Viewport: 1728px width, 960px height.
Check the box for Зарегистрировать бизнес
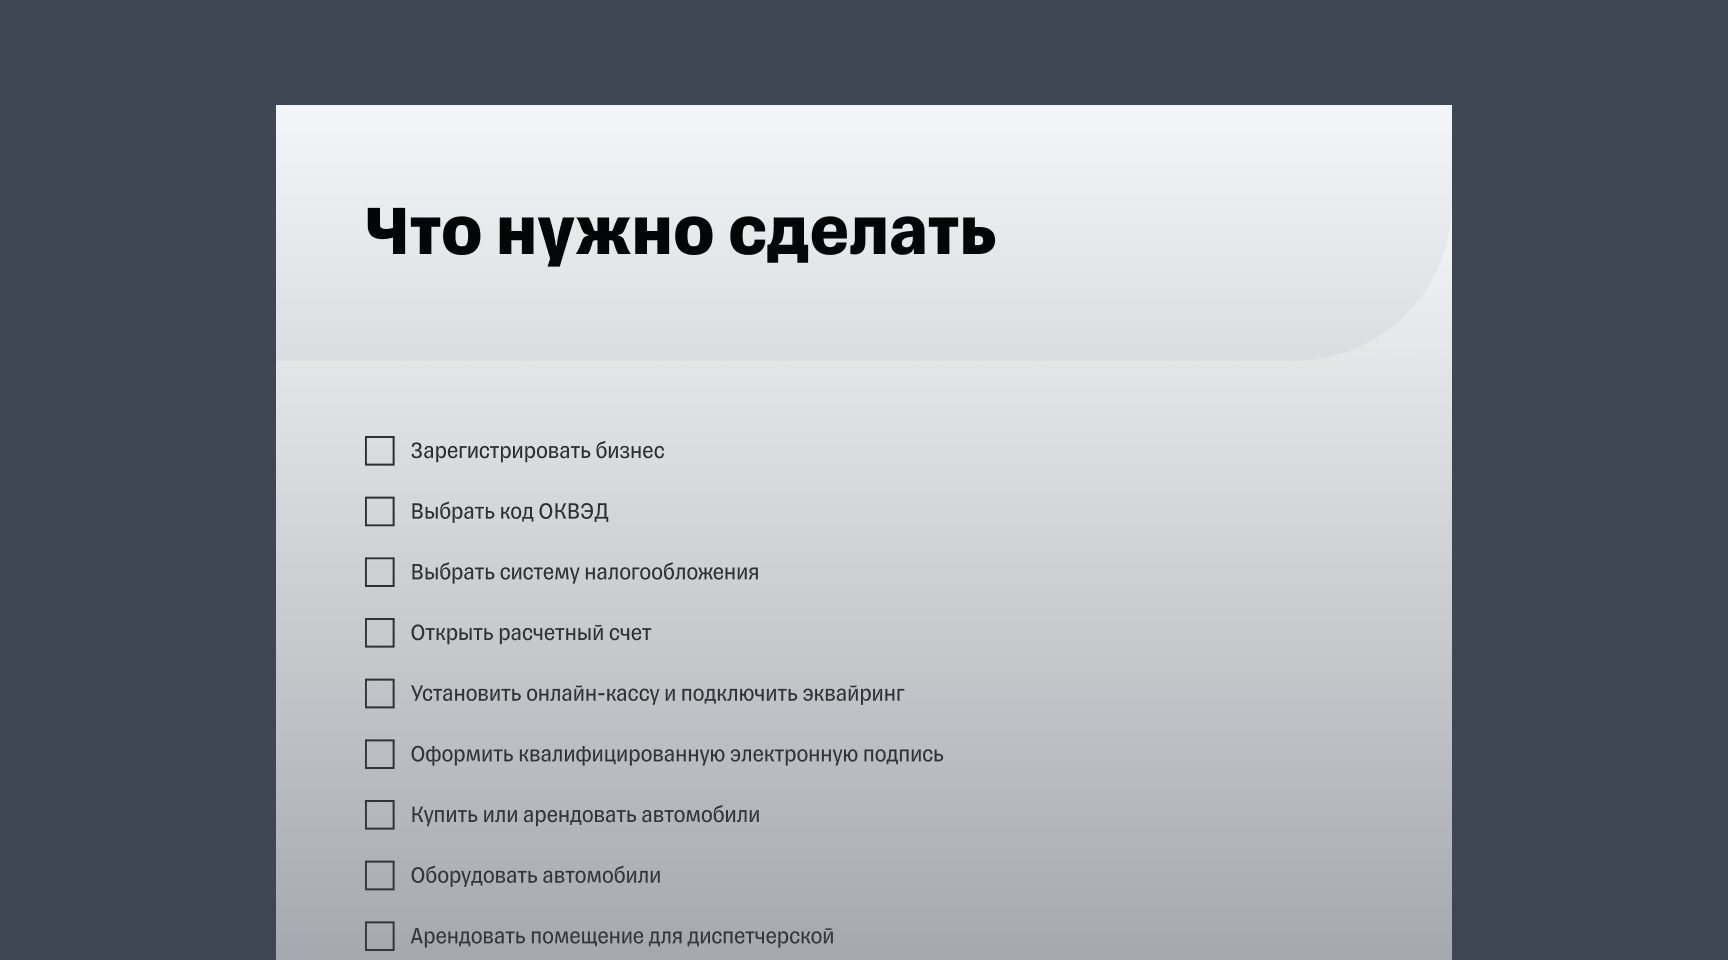point(380,452)
